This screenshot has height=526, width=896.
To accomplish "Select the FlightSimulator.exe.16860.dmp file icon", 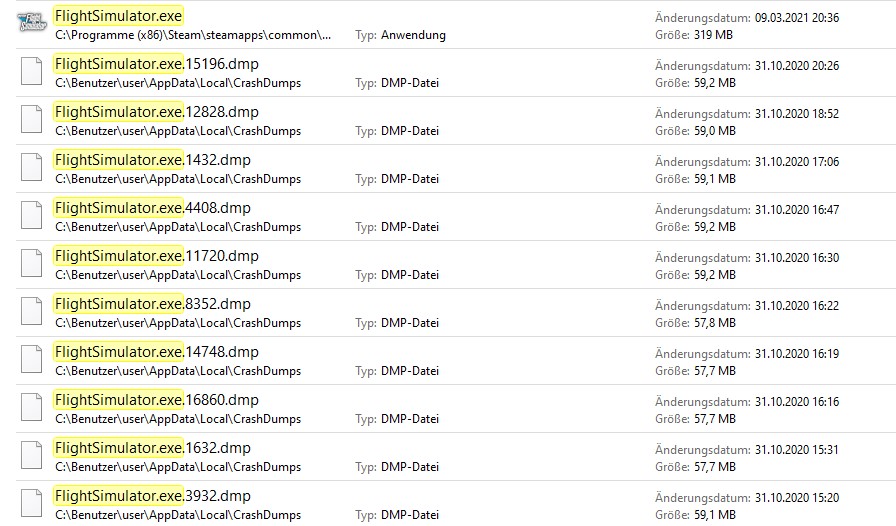I will pyautogui.click(x=31, y=408).
